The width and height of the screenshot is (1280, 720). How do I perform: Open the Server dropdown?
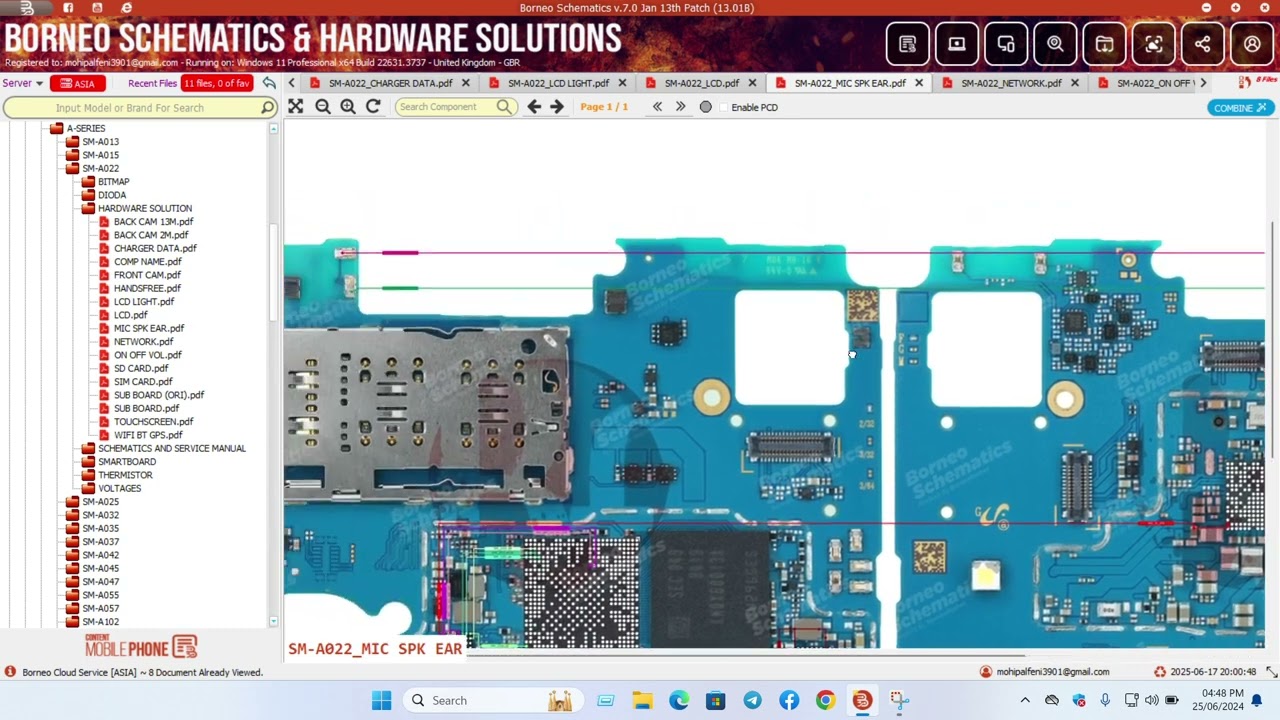(x=22, y=83)
